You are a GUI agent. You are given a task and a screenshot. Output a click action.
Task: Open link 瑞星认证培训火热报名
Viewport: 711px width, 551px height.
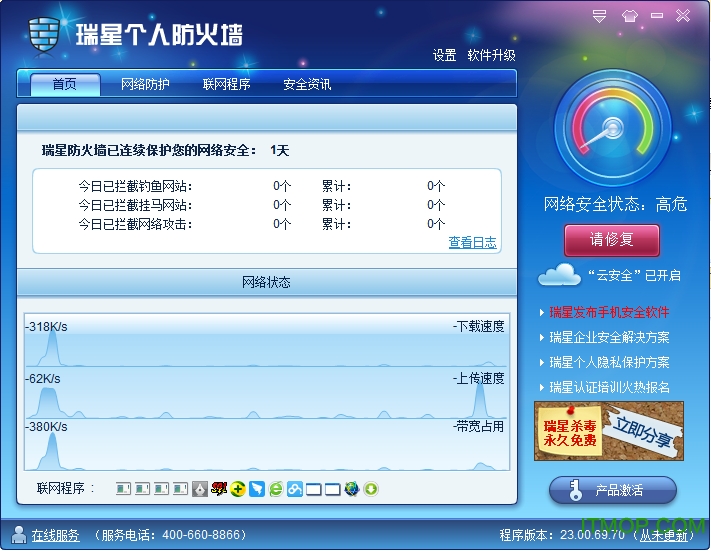point(609,387)
